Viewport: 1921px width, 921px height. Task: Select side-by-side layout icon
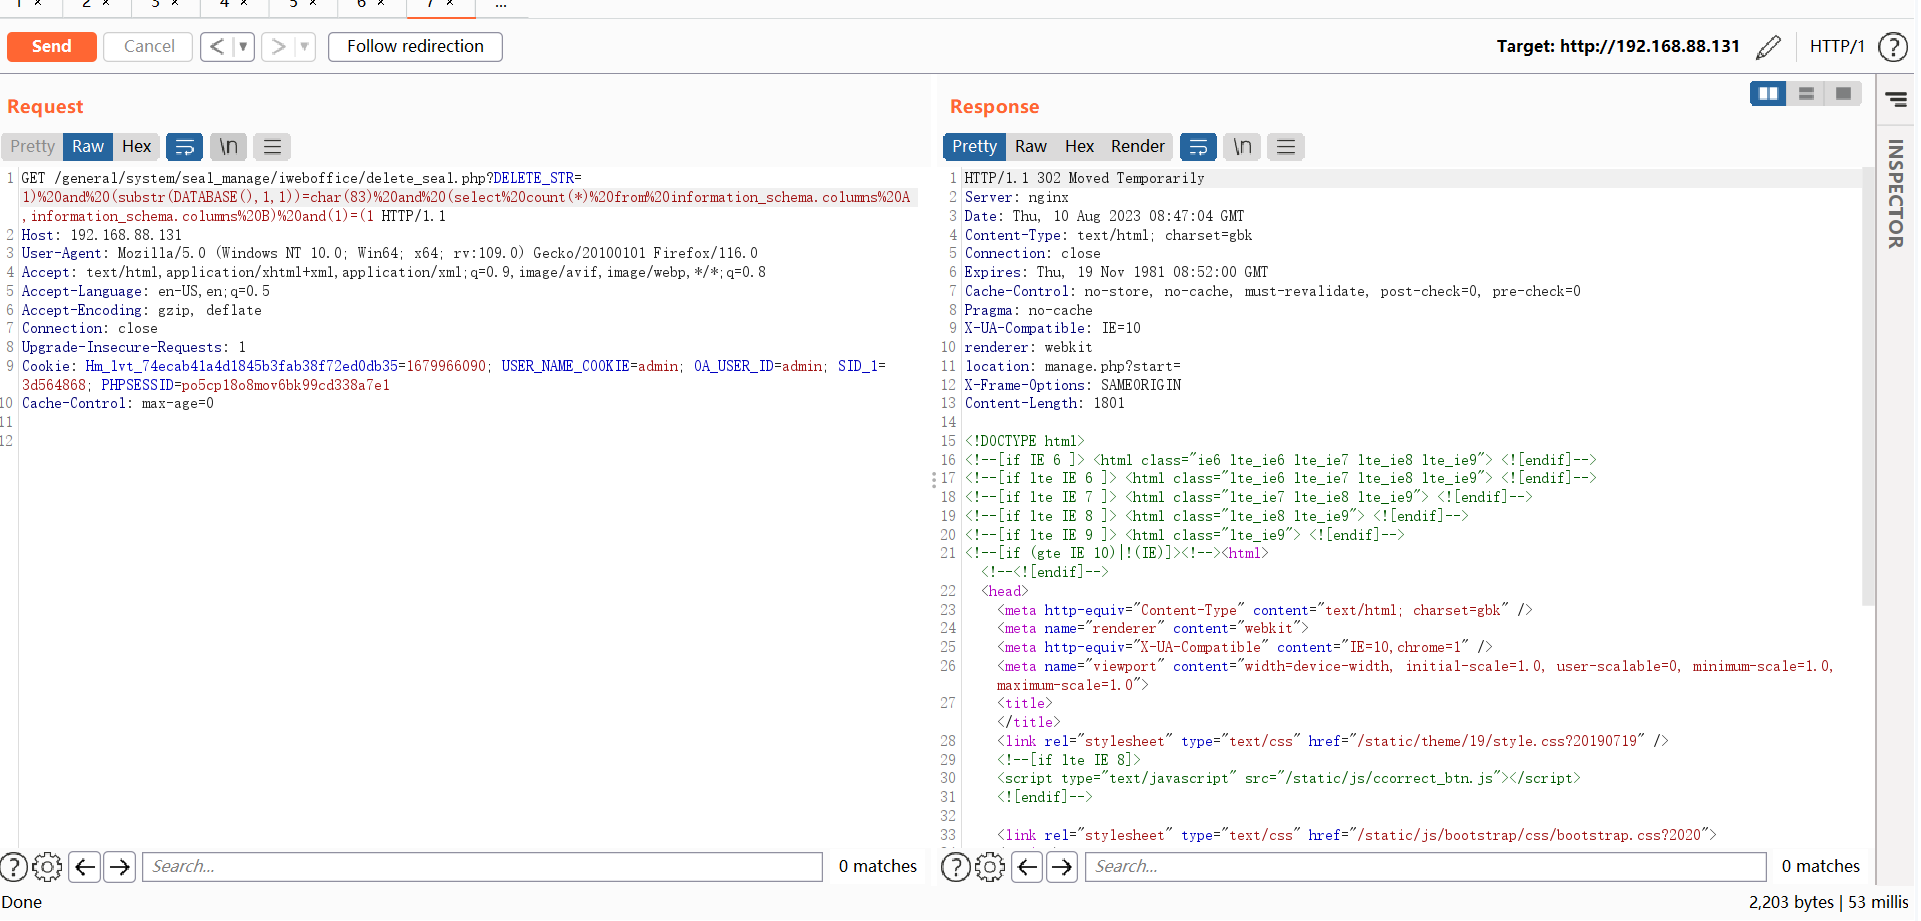click(1768, 93)
